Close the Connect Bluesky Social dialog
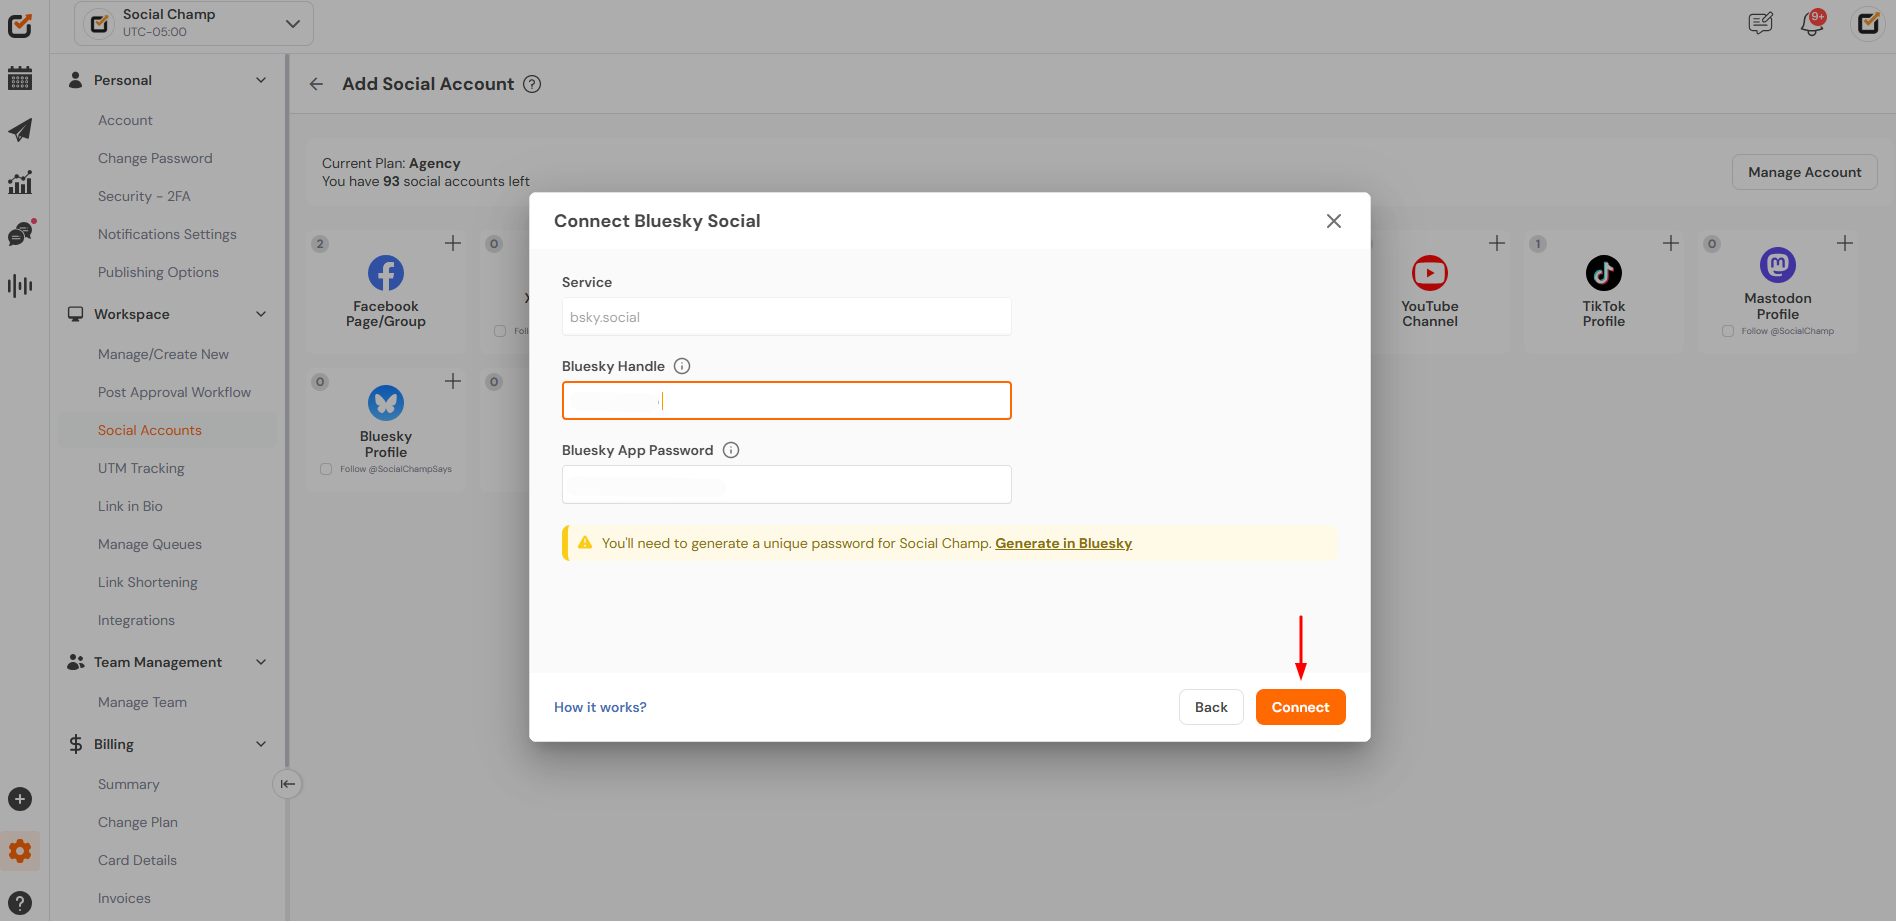This screenshot has width=1896, height=921. point(1333,221)
